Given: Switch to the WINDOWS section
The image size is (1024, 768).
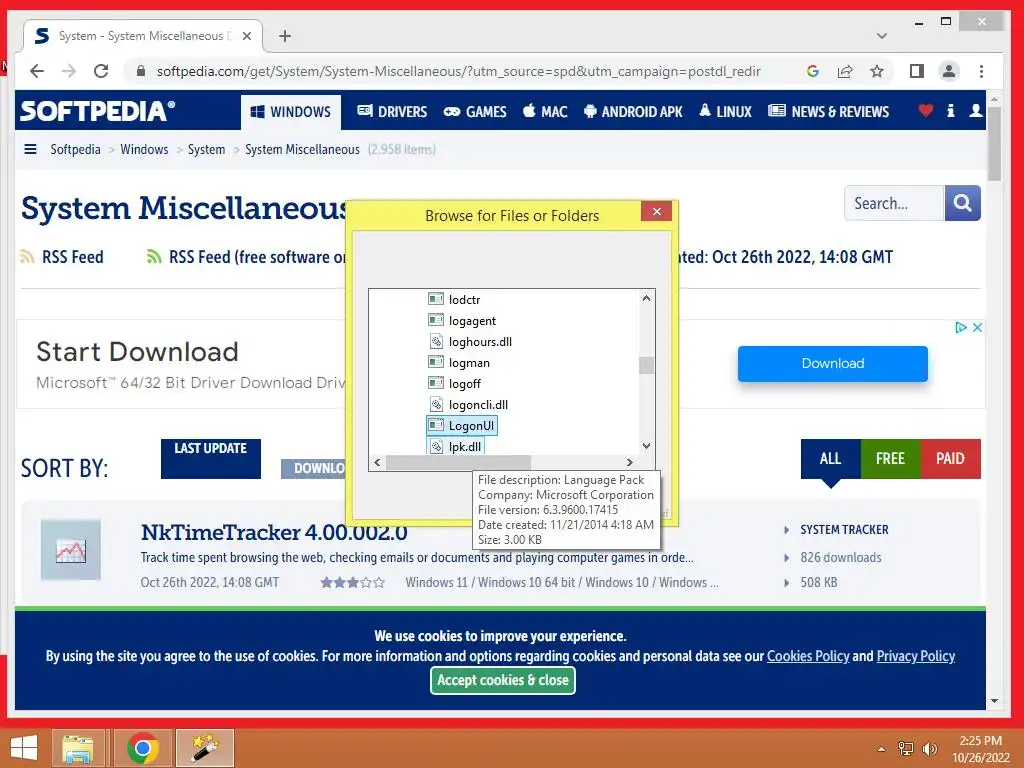Looking at the screenshot, I should (x=291, y=112).
